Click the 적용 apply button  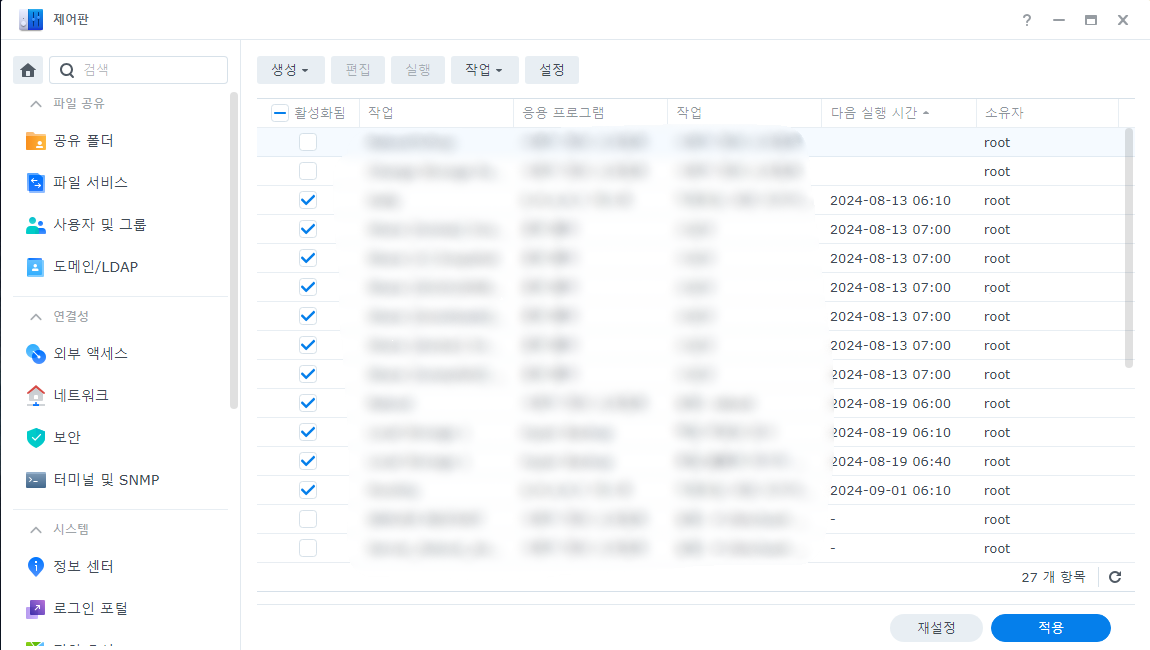click(x=1050, y=628)
